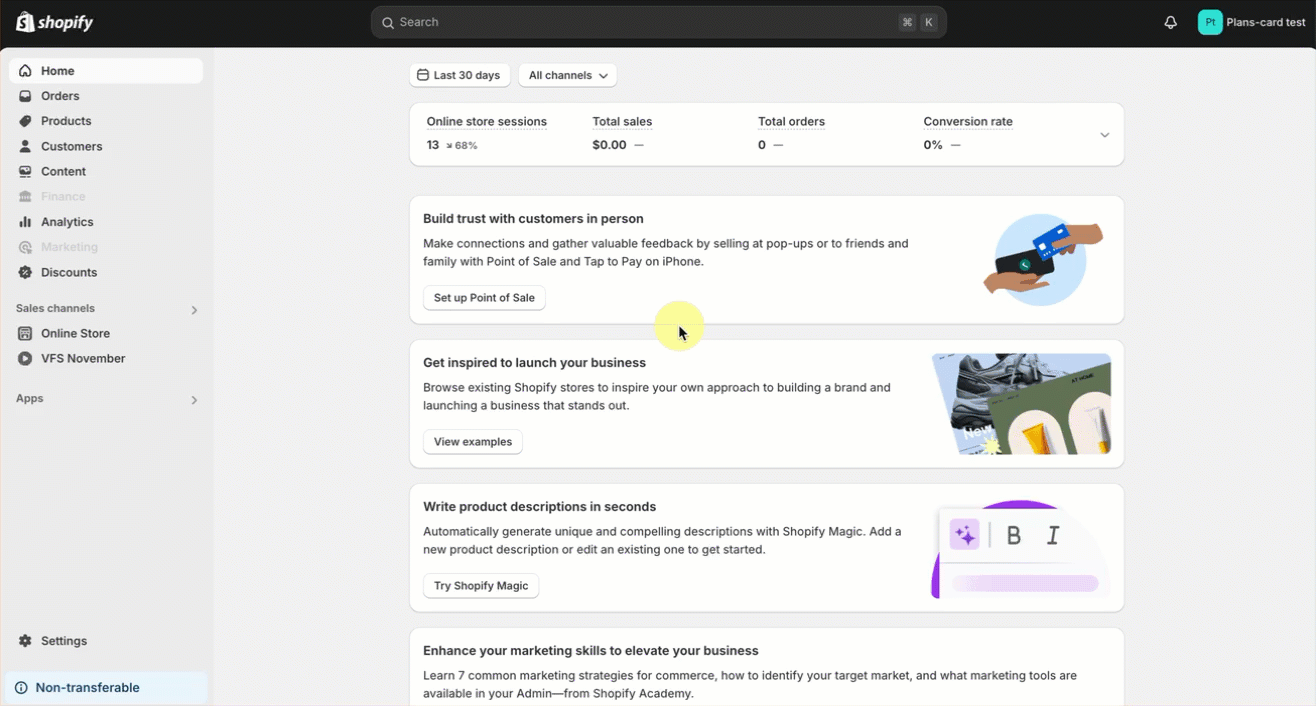Click the store examples illustration
Image resolution: width=1316 pixels, height=706 pixels.
click(x=1021, y=404)
